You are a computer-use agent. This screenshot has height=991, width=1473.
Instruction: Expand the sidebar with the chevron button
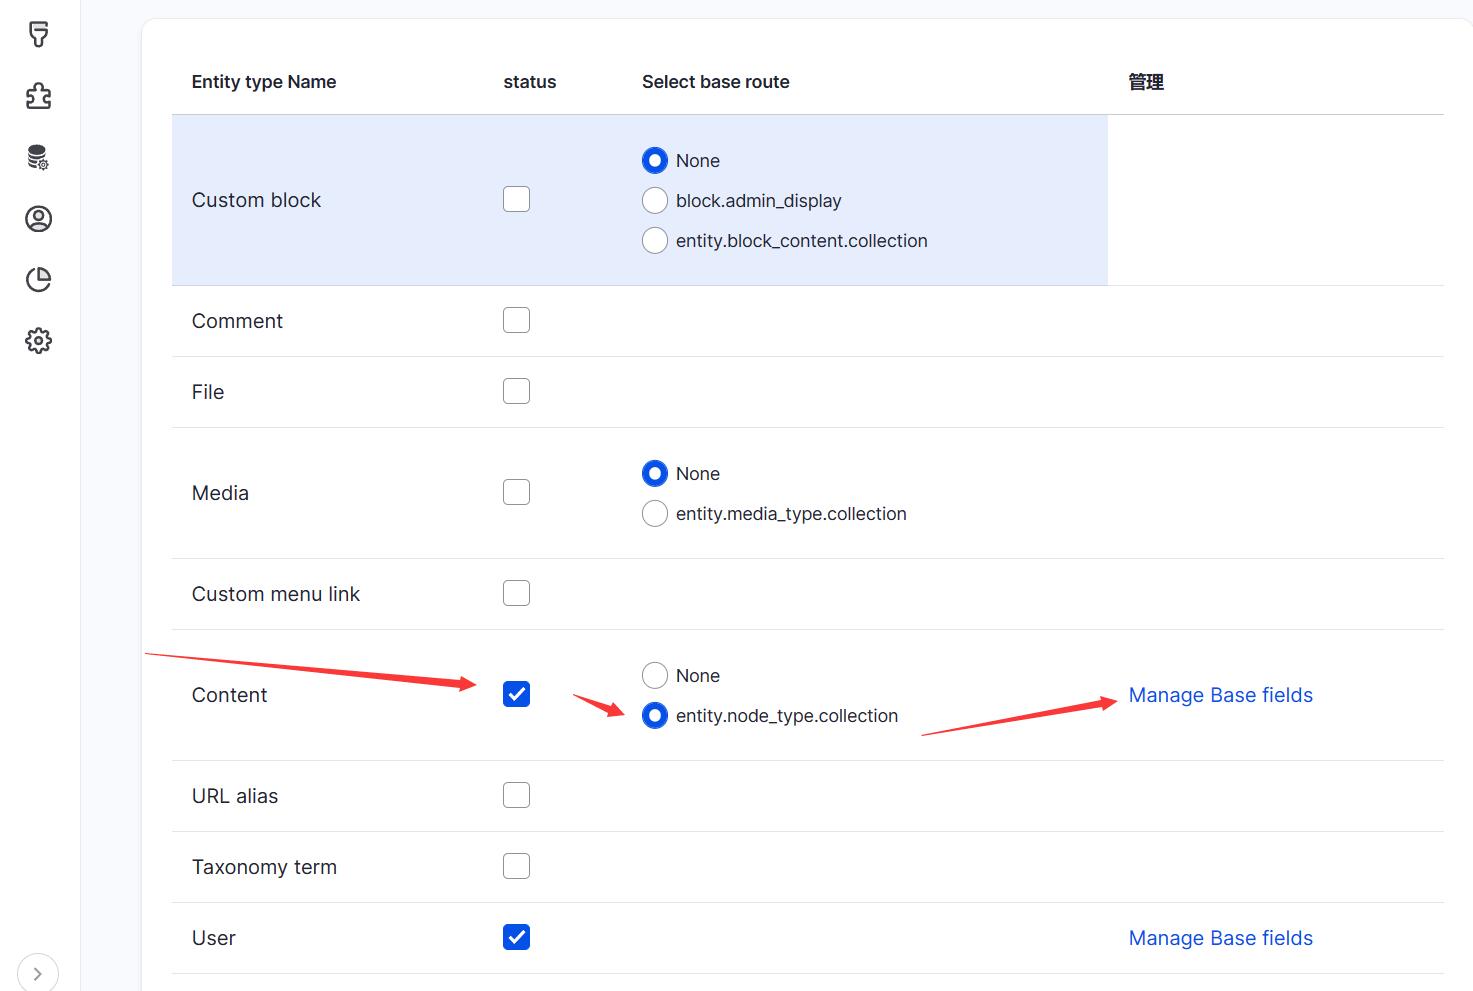[38, 973]
